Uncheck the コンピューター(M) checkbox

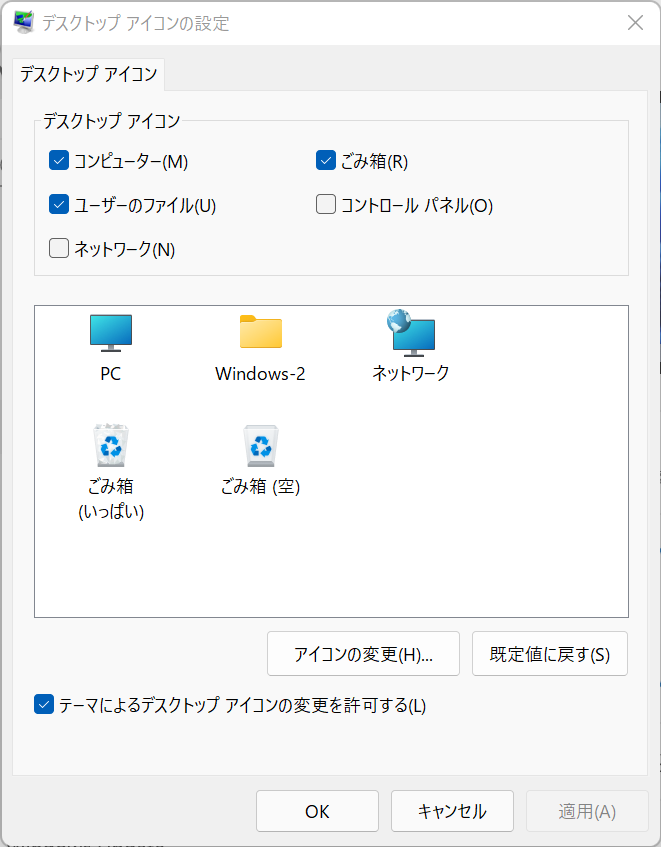[59, 160]
